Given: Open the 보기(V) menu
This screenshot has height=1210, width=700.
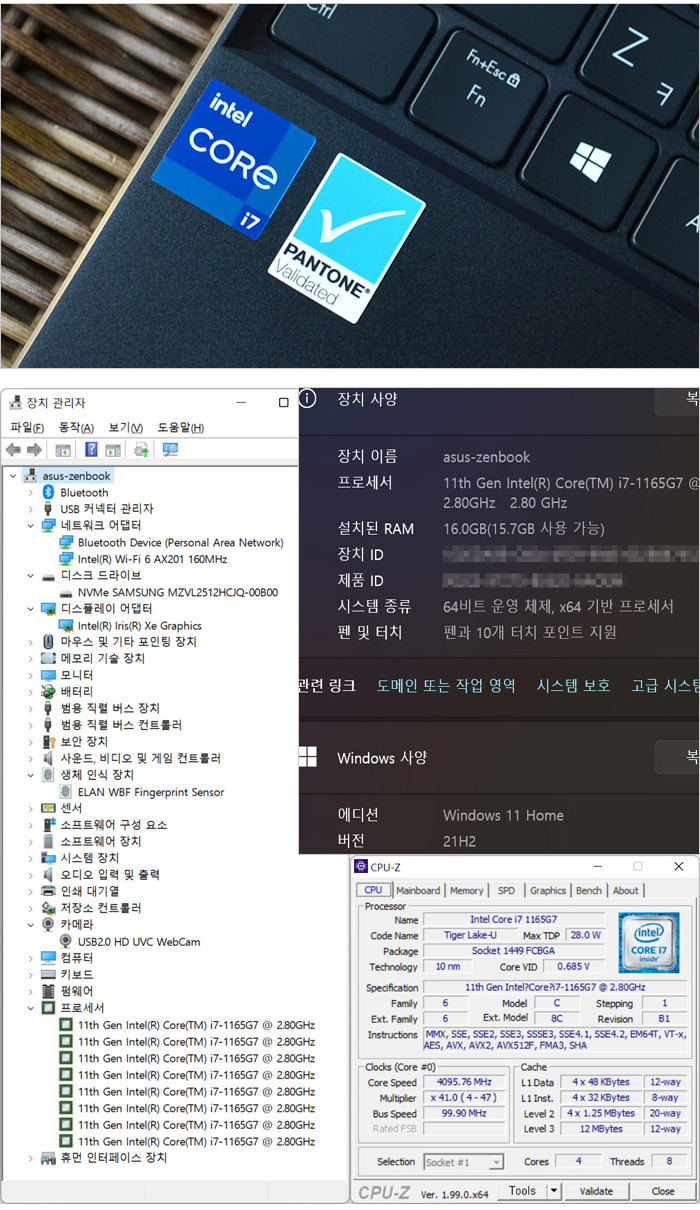Looking at the screenshot, I should (125, 428).
